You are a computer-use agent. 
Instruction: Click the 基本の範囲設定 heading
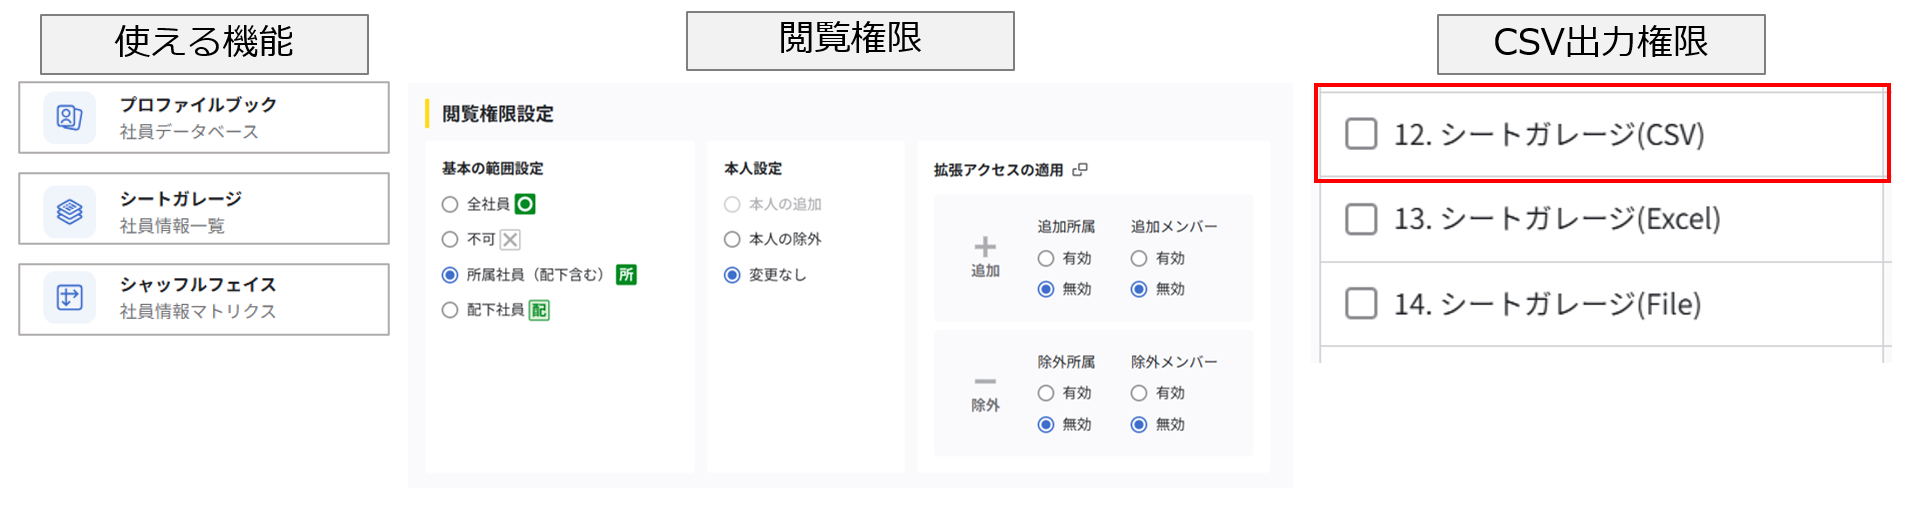coord(493,169)
